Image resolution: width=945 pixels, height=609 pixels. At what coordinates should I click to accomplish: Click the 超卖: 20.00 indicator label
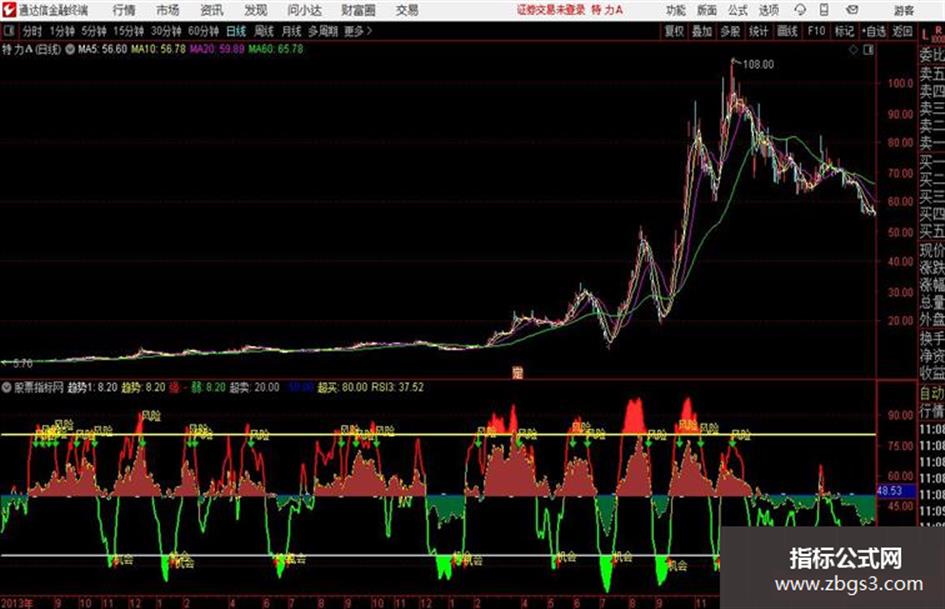tap(254, 387)
